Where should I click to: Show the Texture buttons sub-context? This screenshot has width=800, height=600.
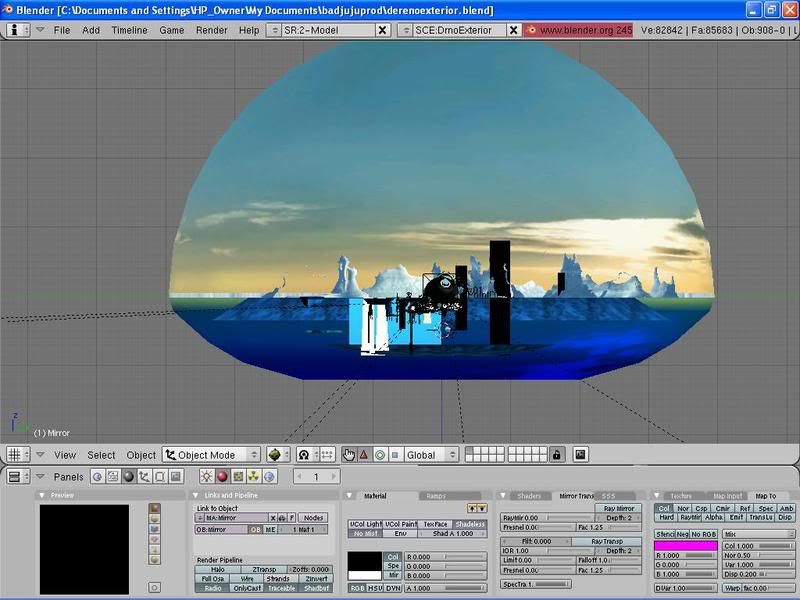click(x=238, y=477)
